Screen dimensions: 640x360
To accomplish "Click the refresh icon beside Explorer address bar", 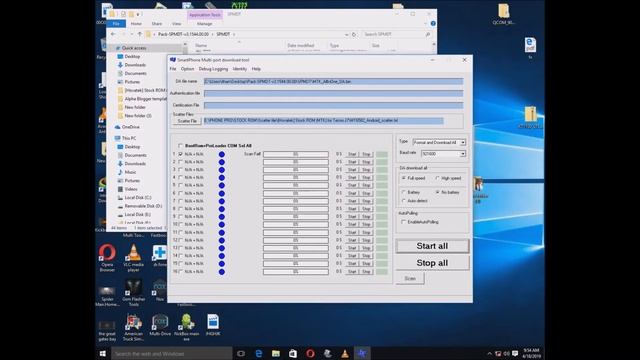I will [x=354, y=35].
